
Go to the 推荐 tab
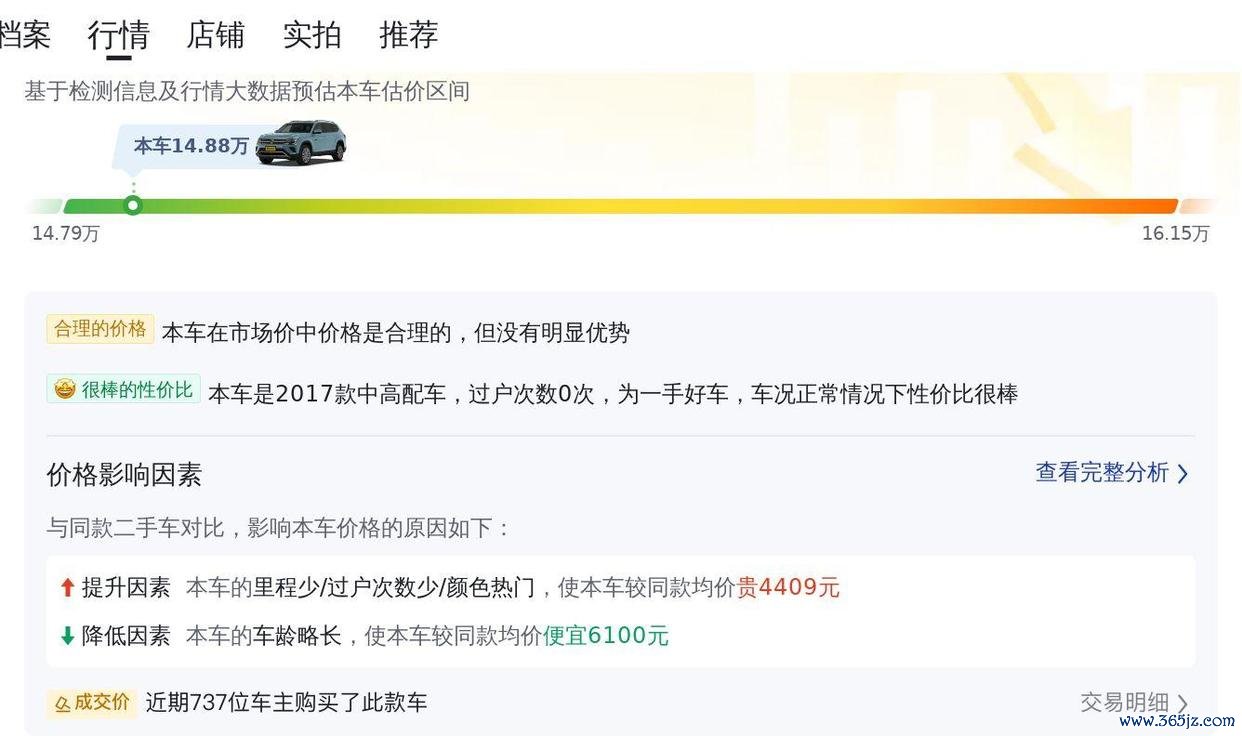point(409,35)
